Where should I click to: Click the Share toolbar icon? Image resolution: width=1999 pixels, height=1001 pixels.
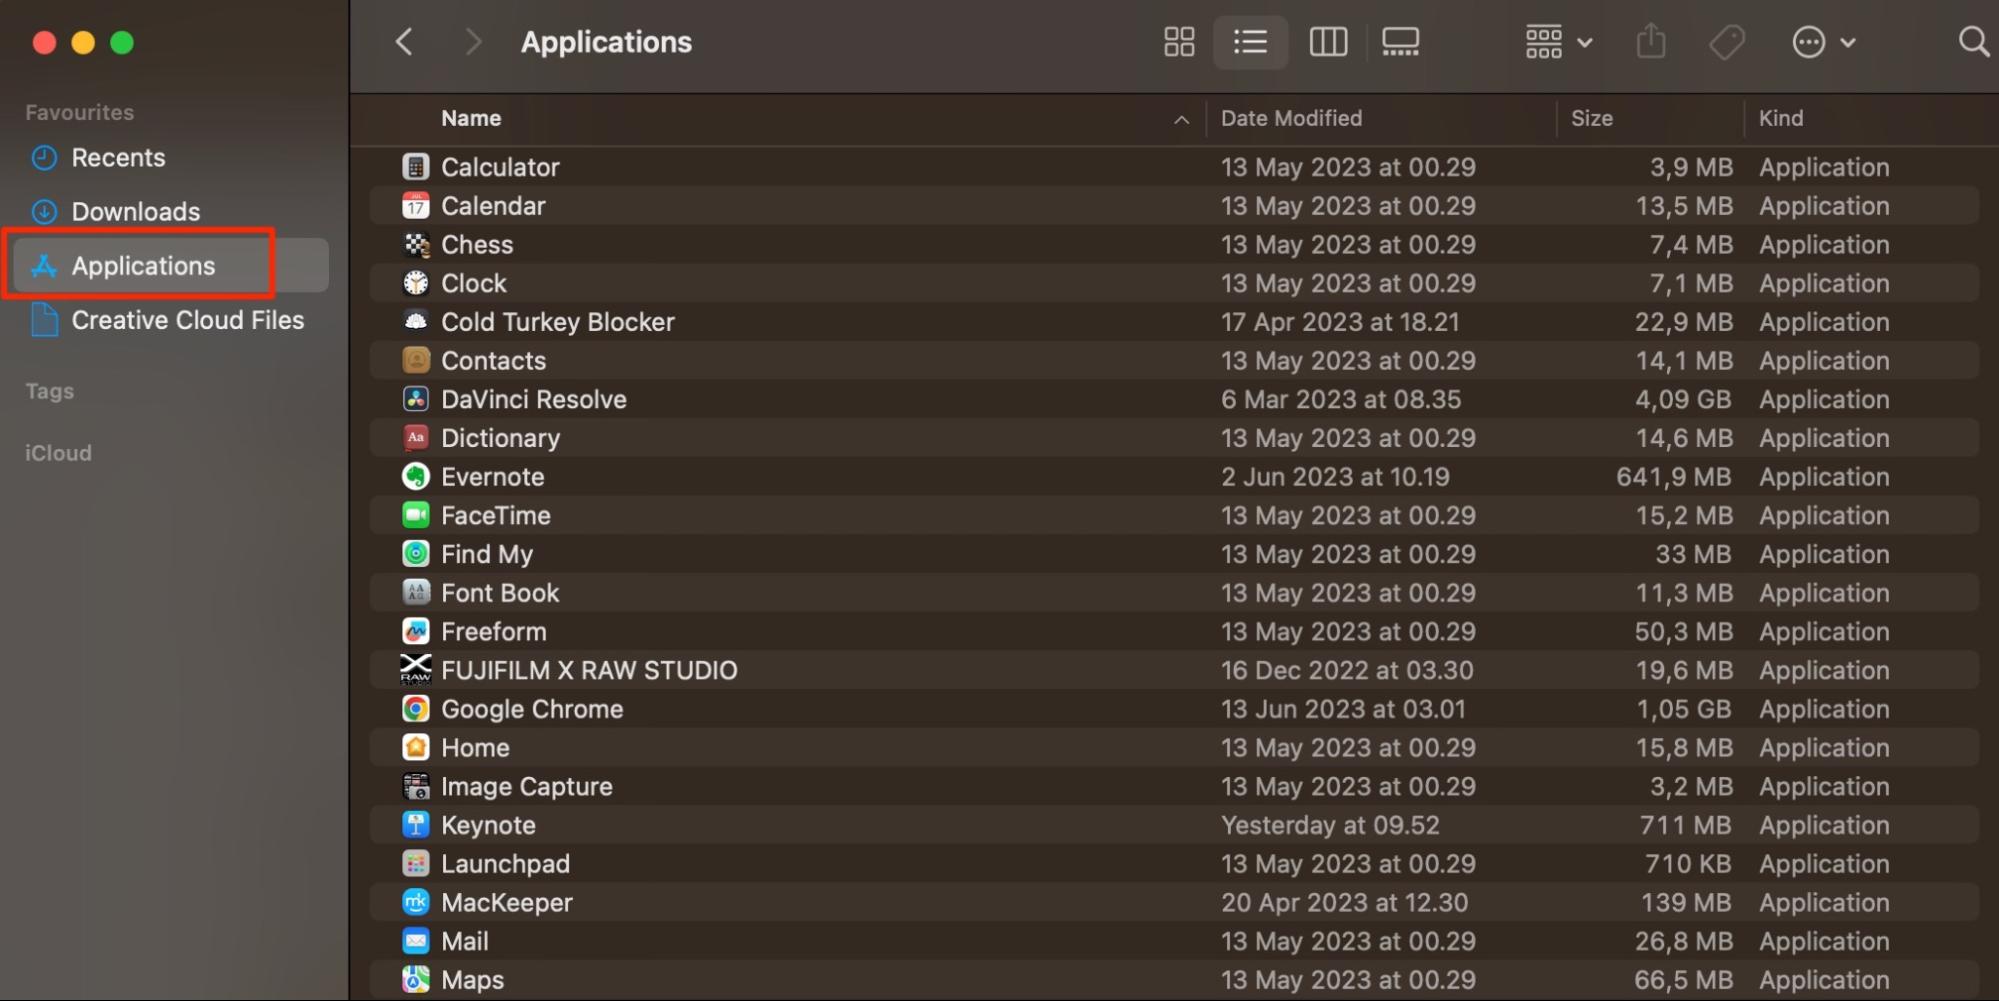pyautogui.click(x=1651, y=42)
